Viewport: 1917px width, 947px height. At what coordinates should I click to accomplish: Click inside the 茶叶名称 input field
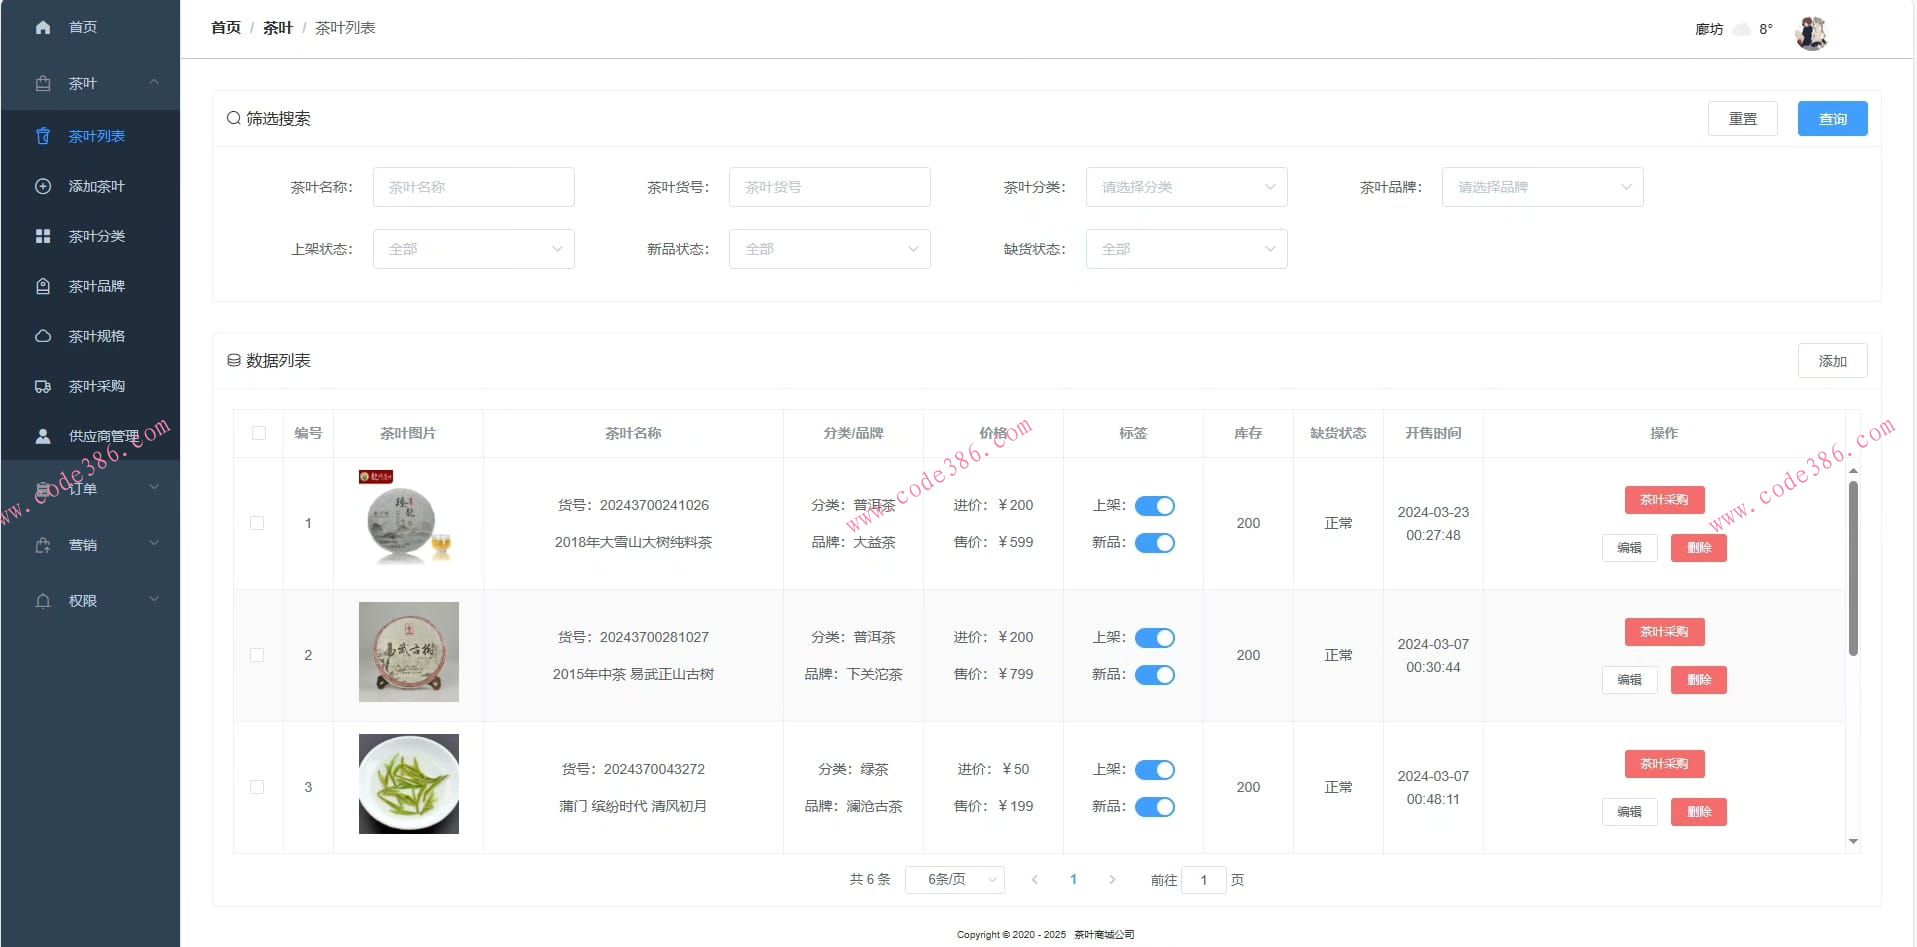(473, 187)
